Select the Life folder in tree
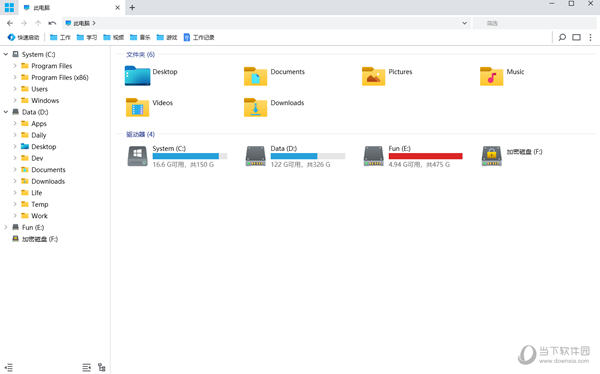The height and width of the screenshot is (374, 600). point(37,193)
